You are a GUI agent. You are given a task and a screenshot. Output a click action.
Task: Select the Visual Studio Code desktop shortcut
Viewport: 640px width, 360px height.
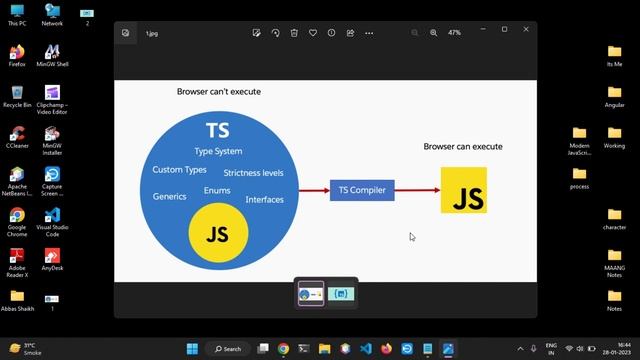[x=52, y=222]
